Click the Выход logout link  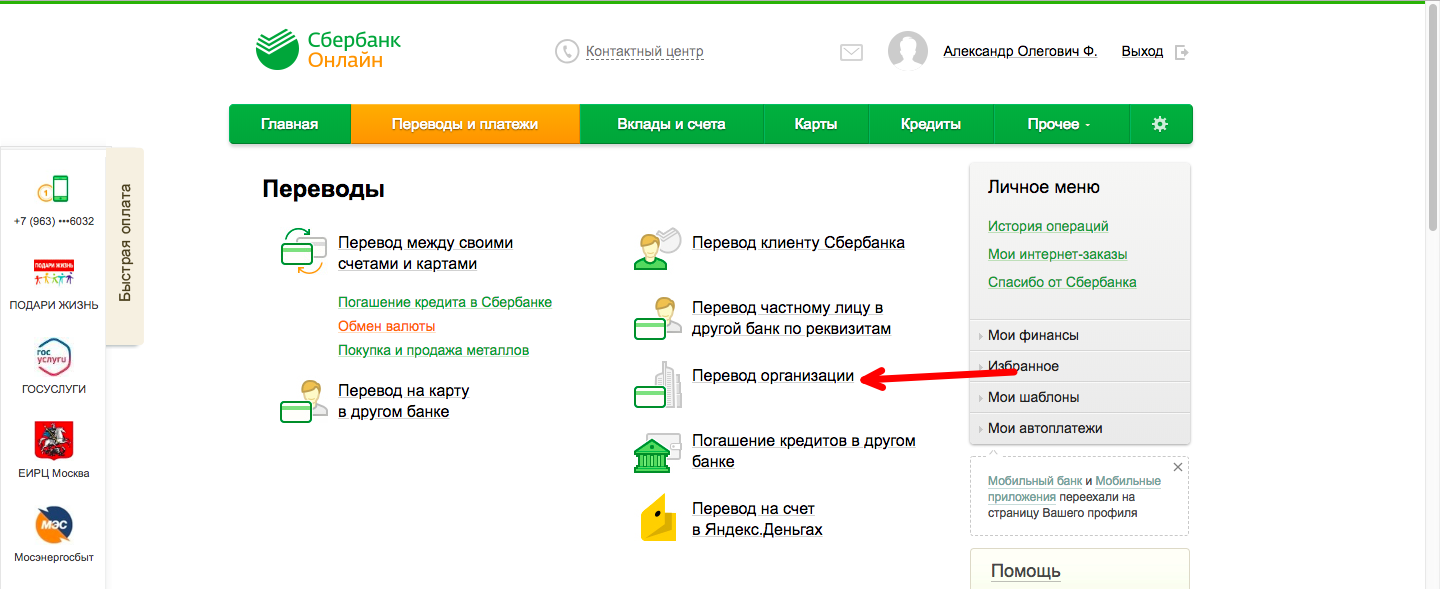[1142, 51]
